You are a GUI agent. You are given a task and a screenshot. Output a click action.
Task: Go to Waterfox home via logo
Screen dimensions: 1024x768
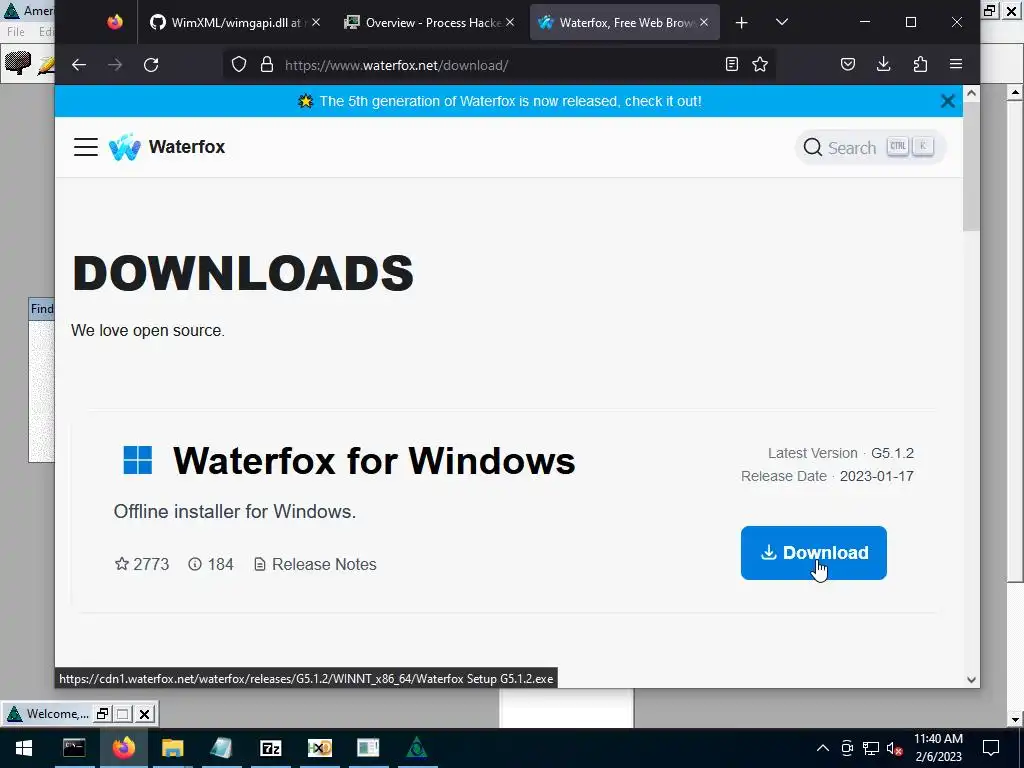click(x=167, y=147)
